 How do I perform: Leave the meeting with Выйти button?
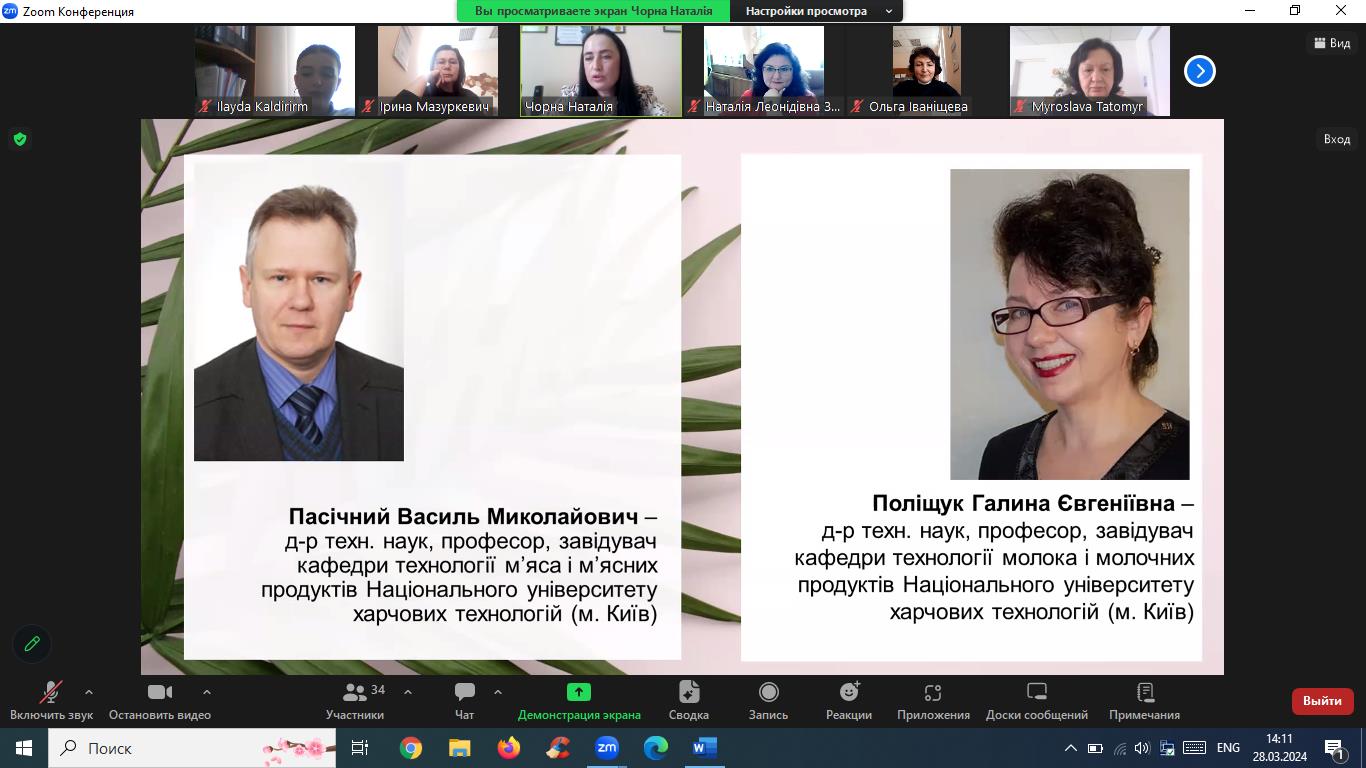(1322, 701)
